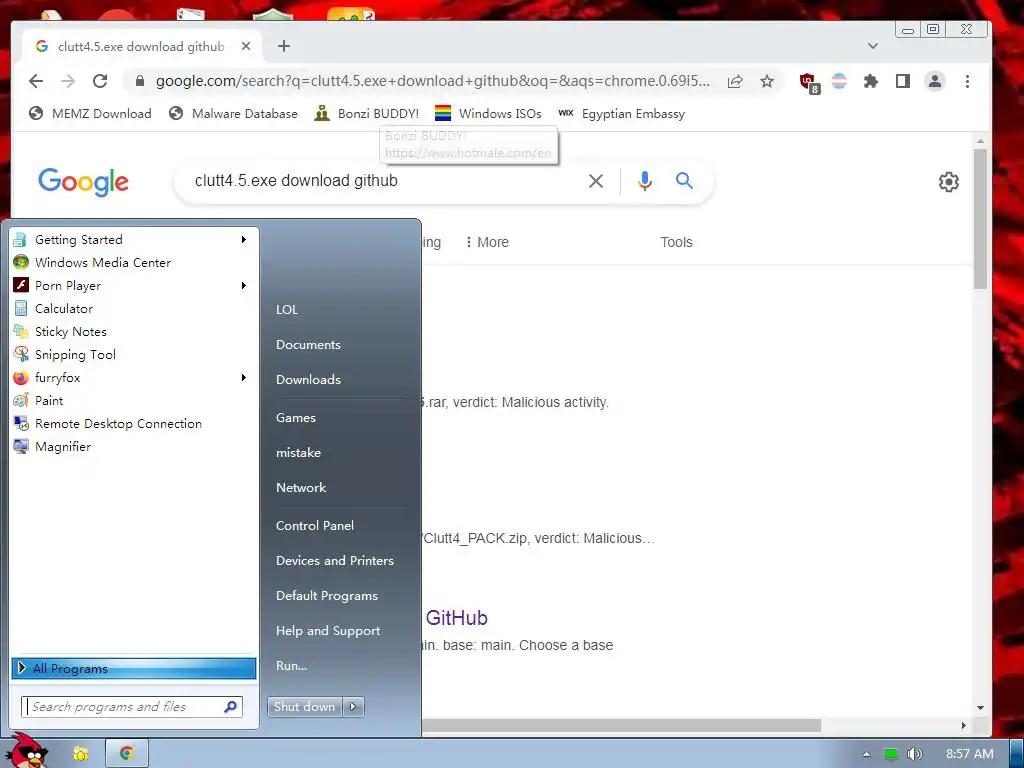Clear the Google search box with X
Screen dimensions: 1024x768
click(596, 181)
